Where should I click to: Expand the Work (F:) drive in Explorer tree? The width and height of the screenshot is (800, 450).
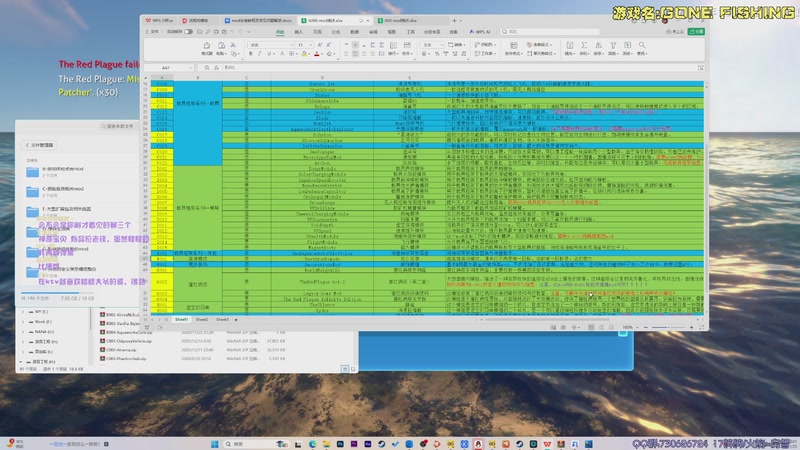coord(23,321)
